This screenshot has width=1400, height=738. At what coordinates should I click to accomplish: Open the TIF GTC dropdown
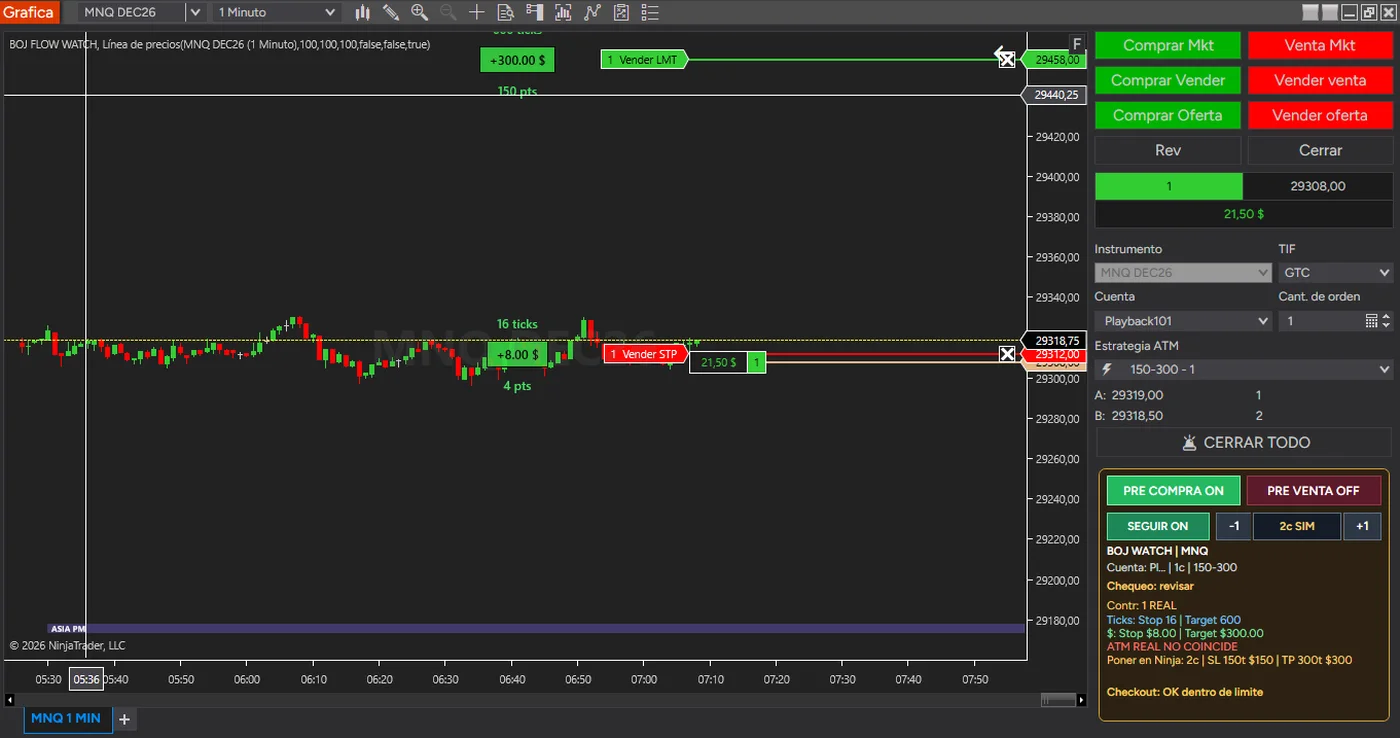pos(1335,272)
